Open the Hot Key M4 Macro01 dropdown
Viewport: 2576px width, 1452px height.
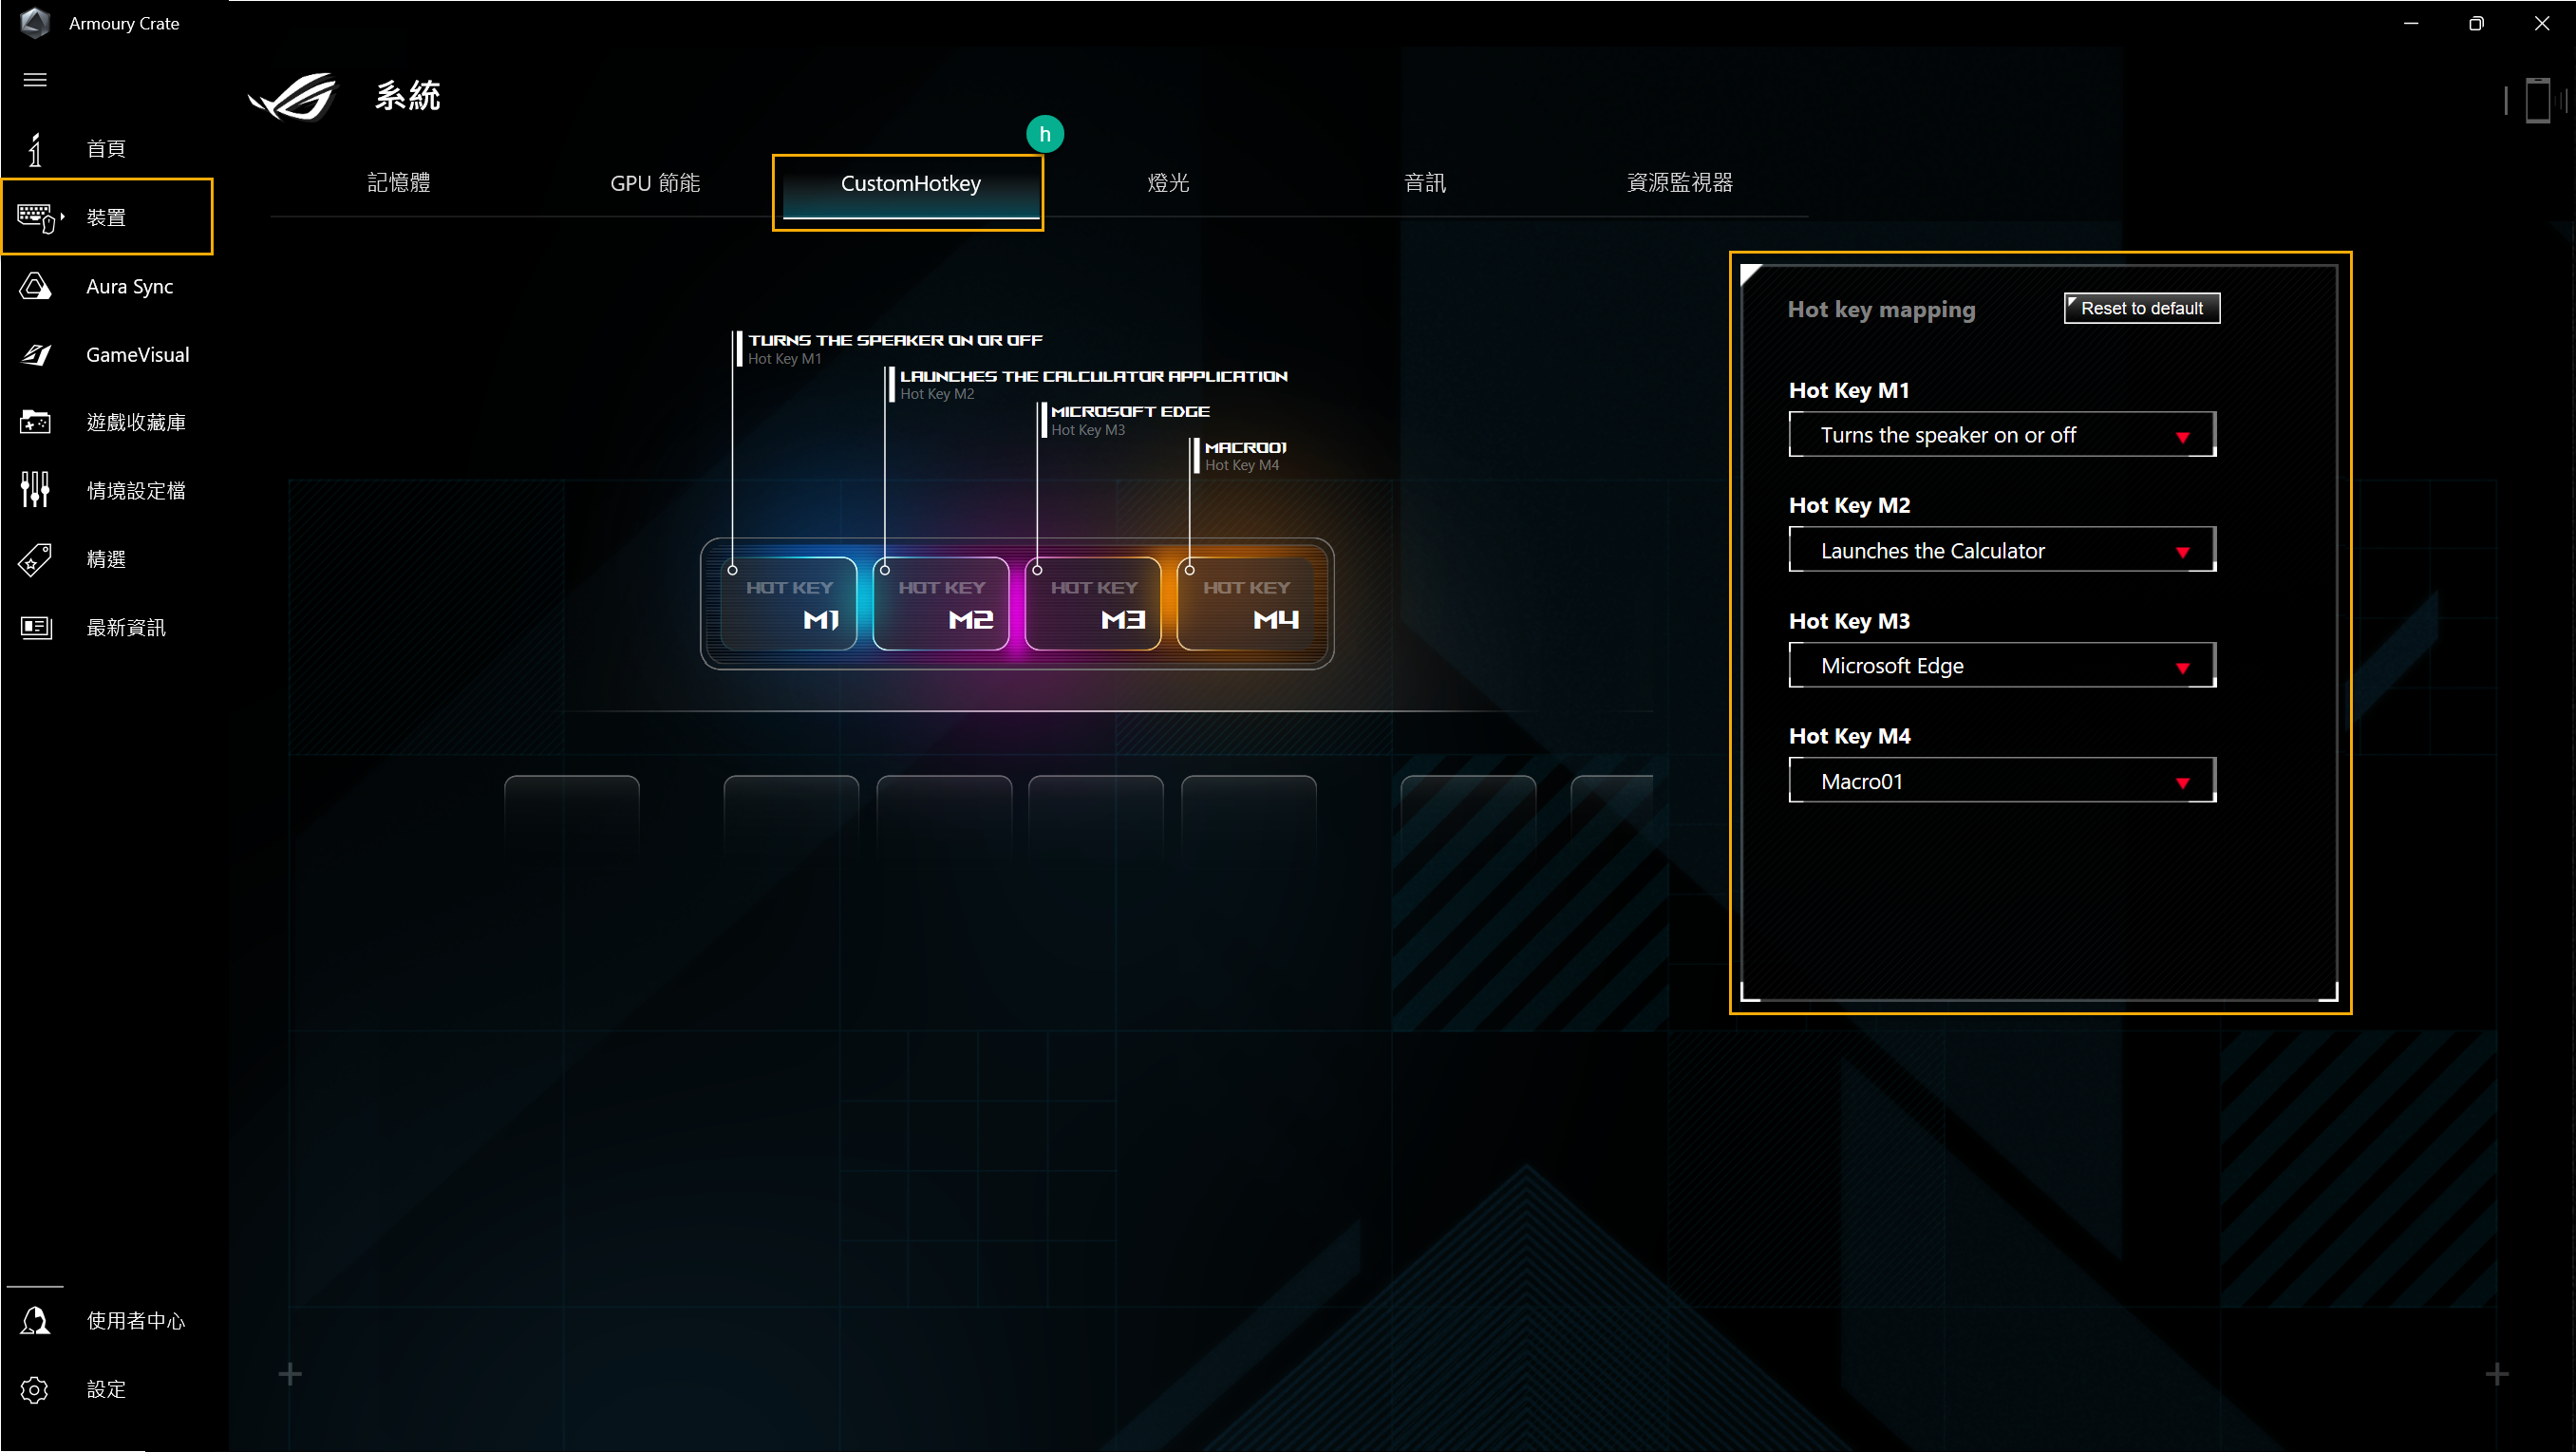point(2001,781)
